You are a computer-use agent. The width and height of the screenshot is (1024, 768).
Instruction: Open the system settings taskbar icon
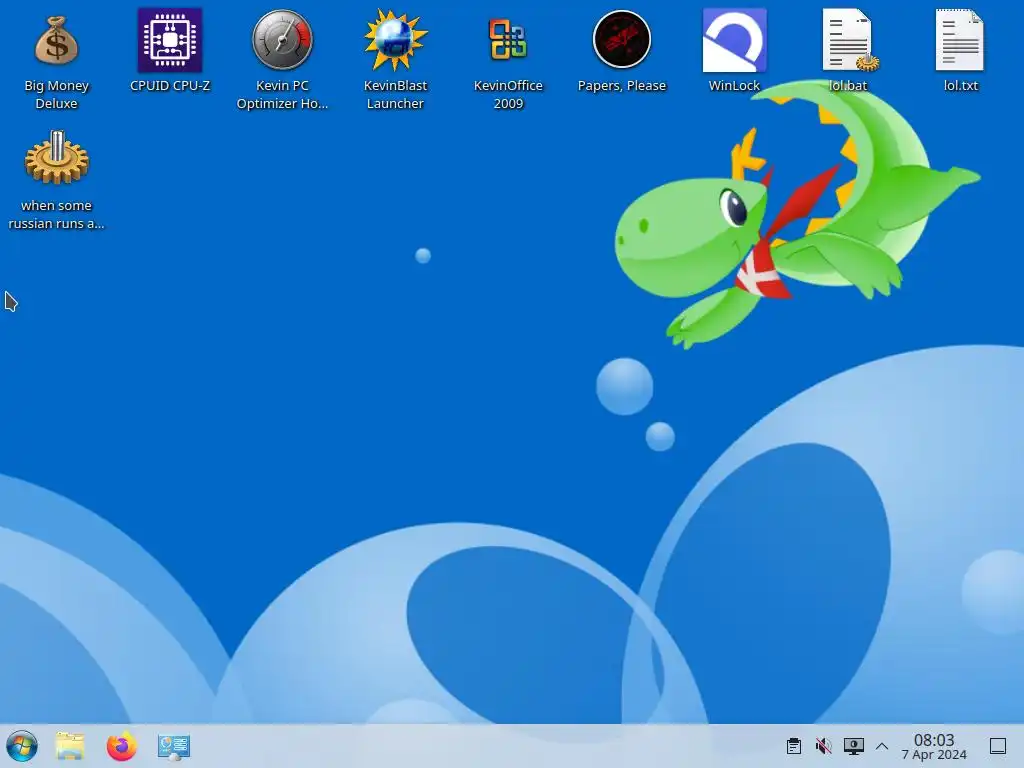pyautogui.click(x=174, y=746)
